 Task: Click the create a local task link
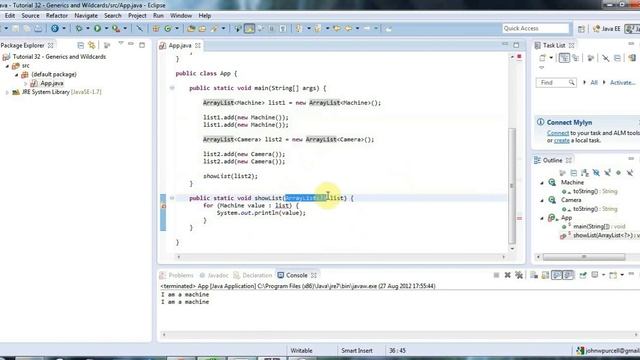(561, 140)
